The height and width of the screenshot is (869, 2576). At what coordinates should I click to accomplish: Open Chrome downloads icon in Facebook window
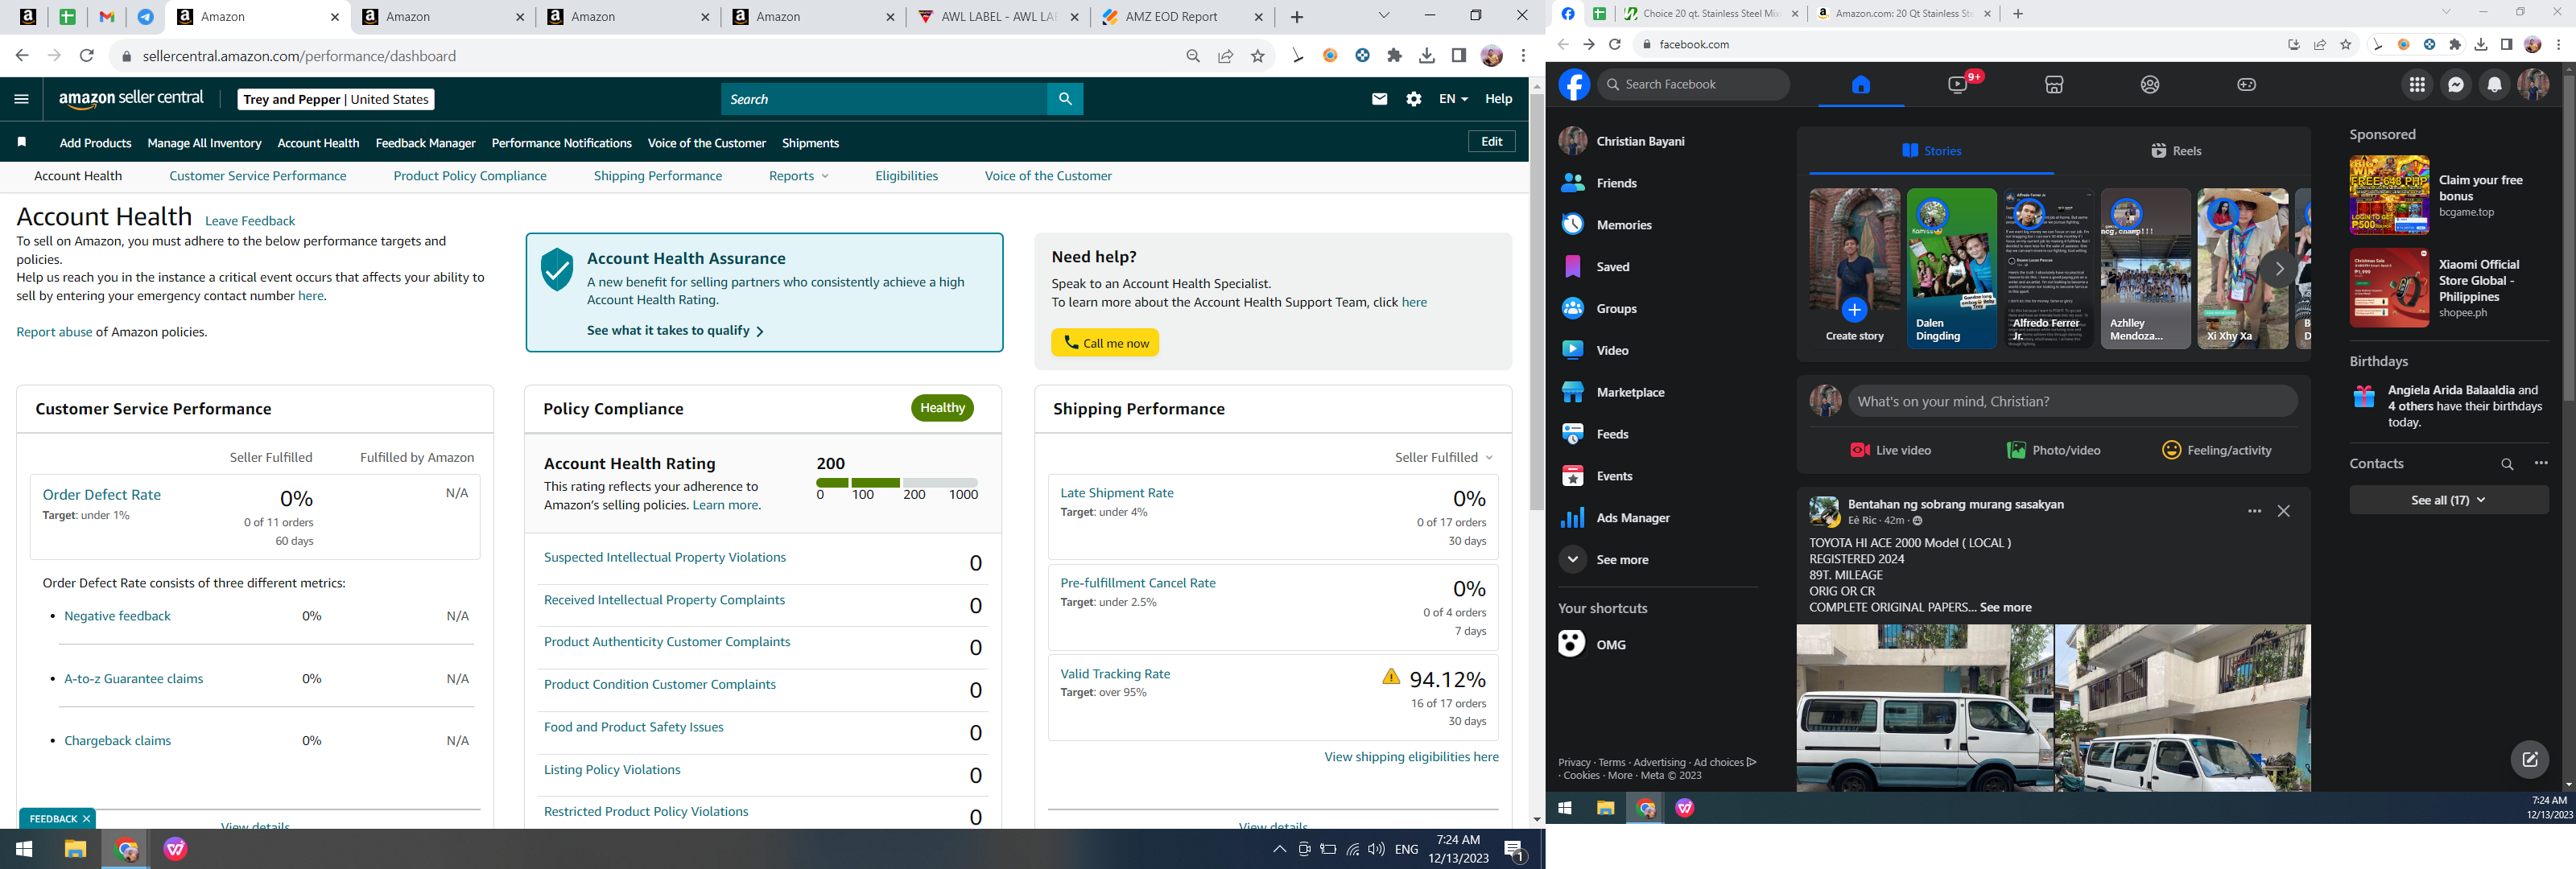coord(2481,44)
